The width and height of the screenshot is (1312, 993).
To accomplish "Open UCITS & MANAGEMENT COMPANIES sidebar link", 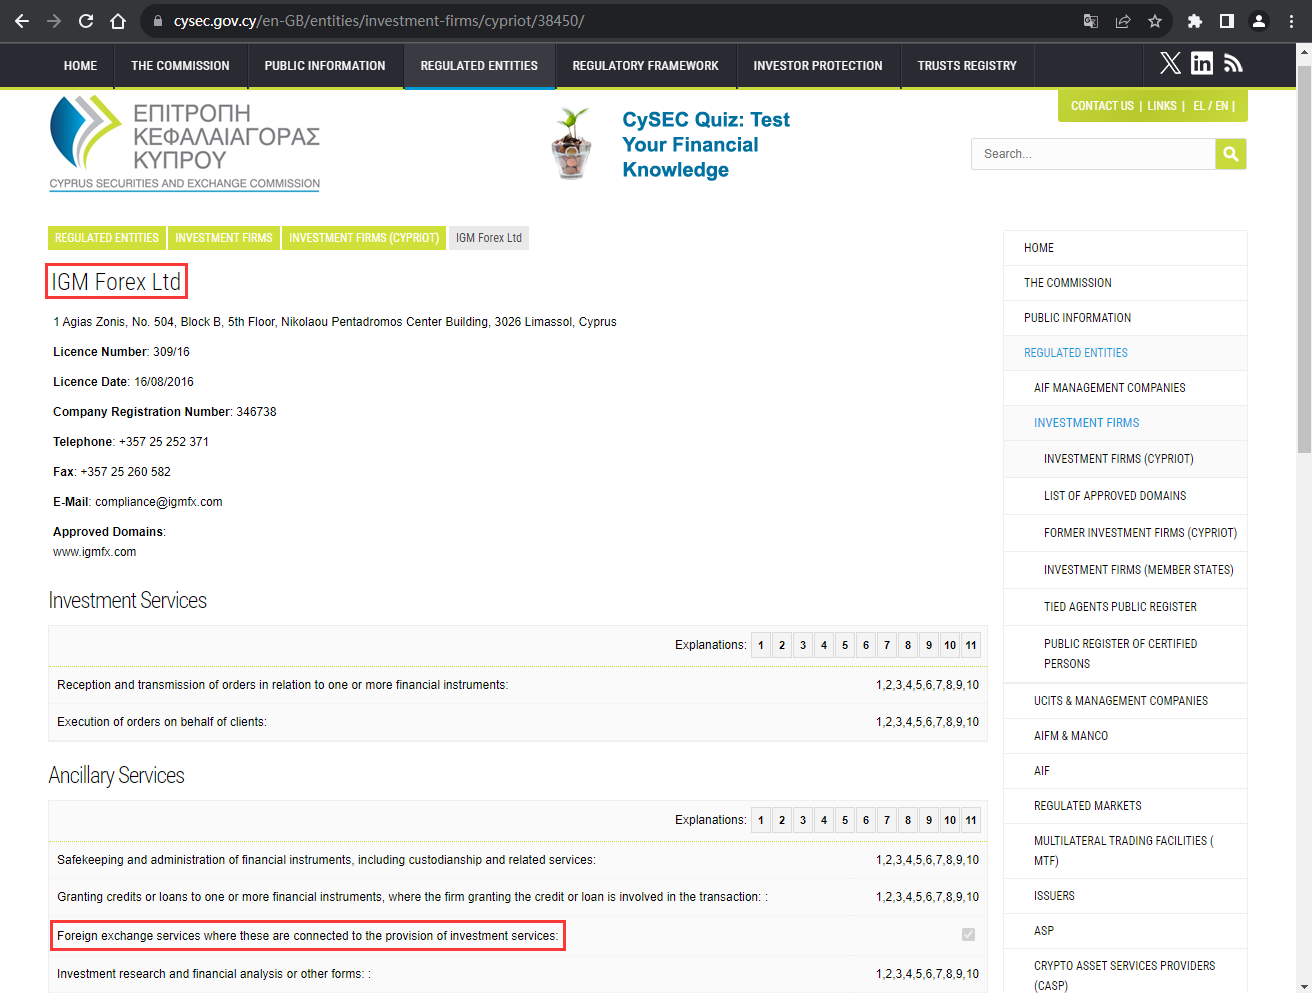I will (x=1125, y=701).
